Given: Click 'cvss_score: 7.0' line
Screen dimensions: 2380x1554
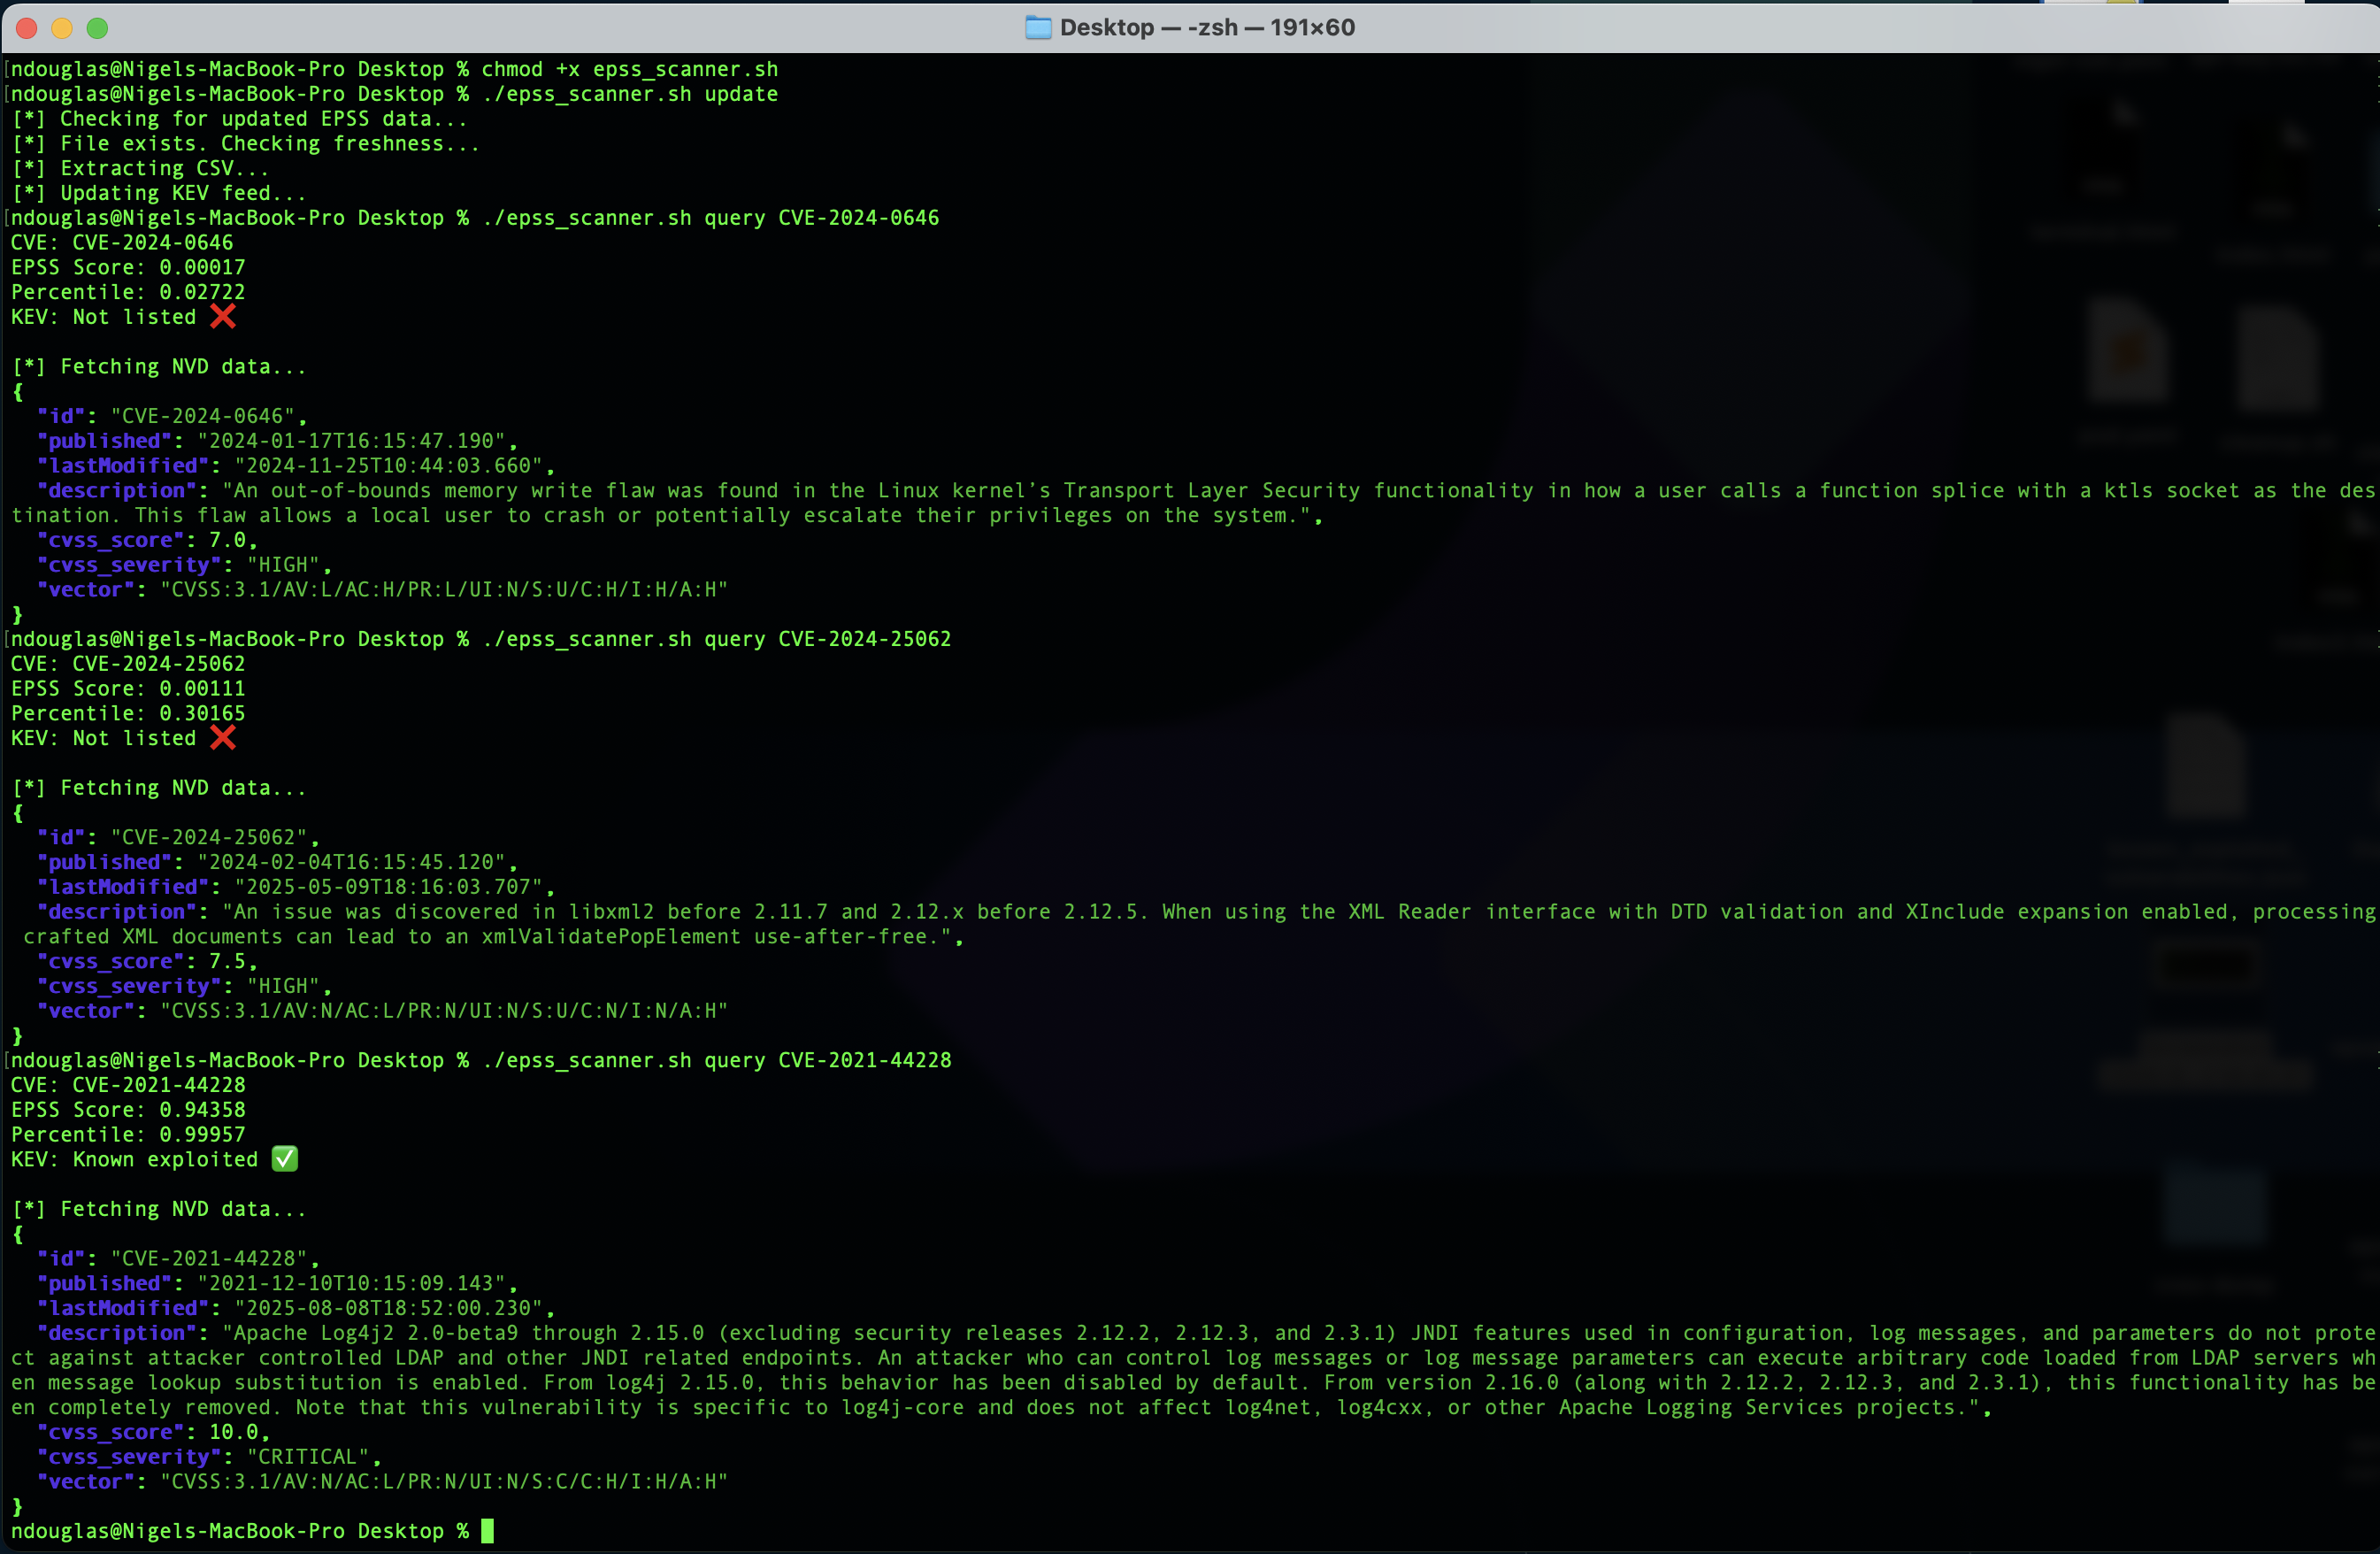Looking at the screenshot, I should (147, 540).
